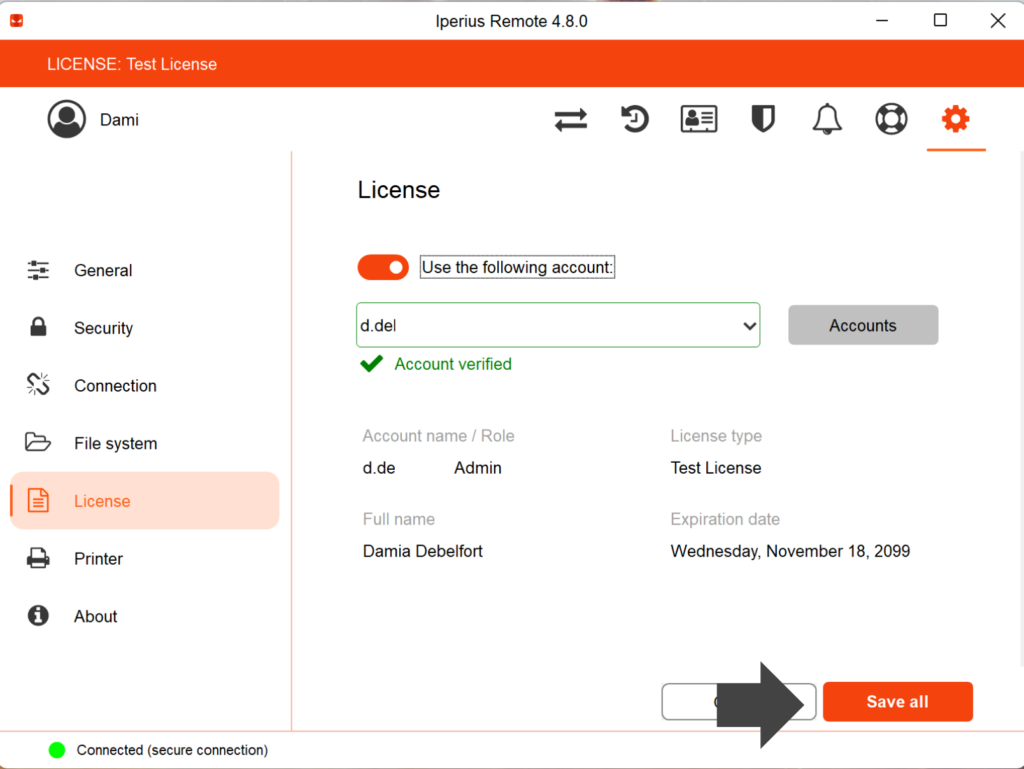
Task: Open Security settings section
Action: point(103,328)
